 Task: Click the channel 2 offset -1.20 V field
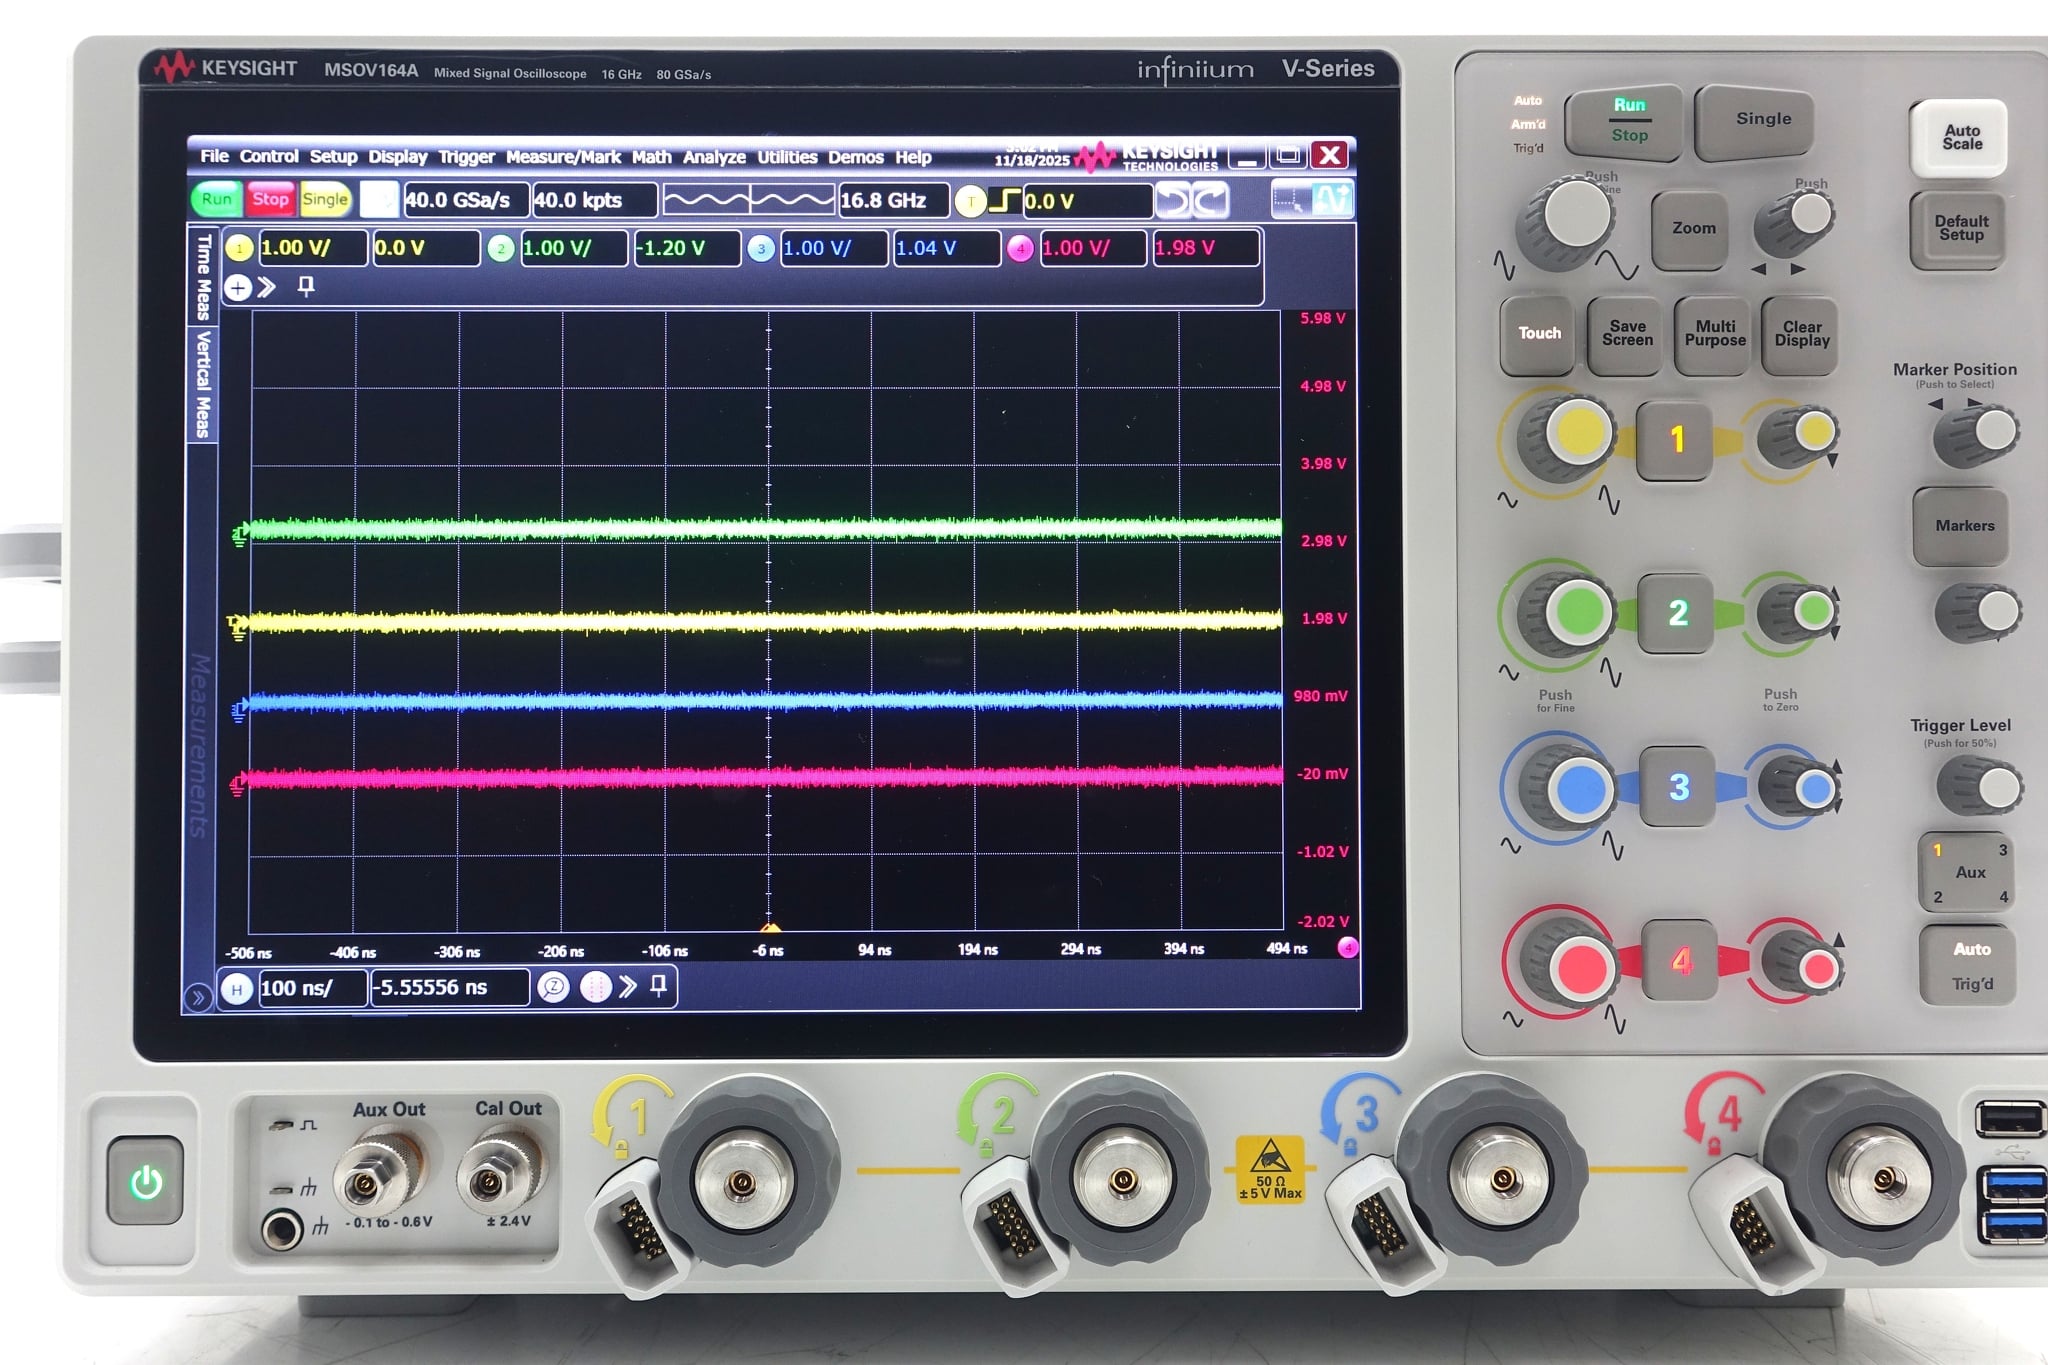[686, 248]
